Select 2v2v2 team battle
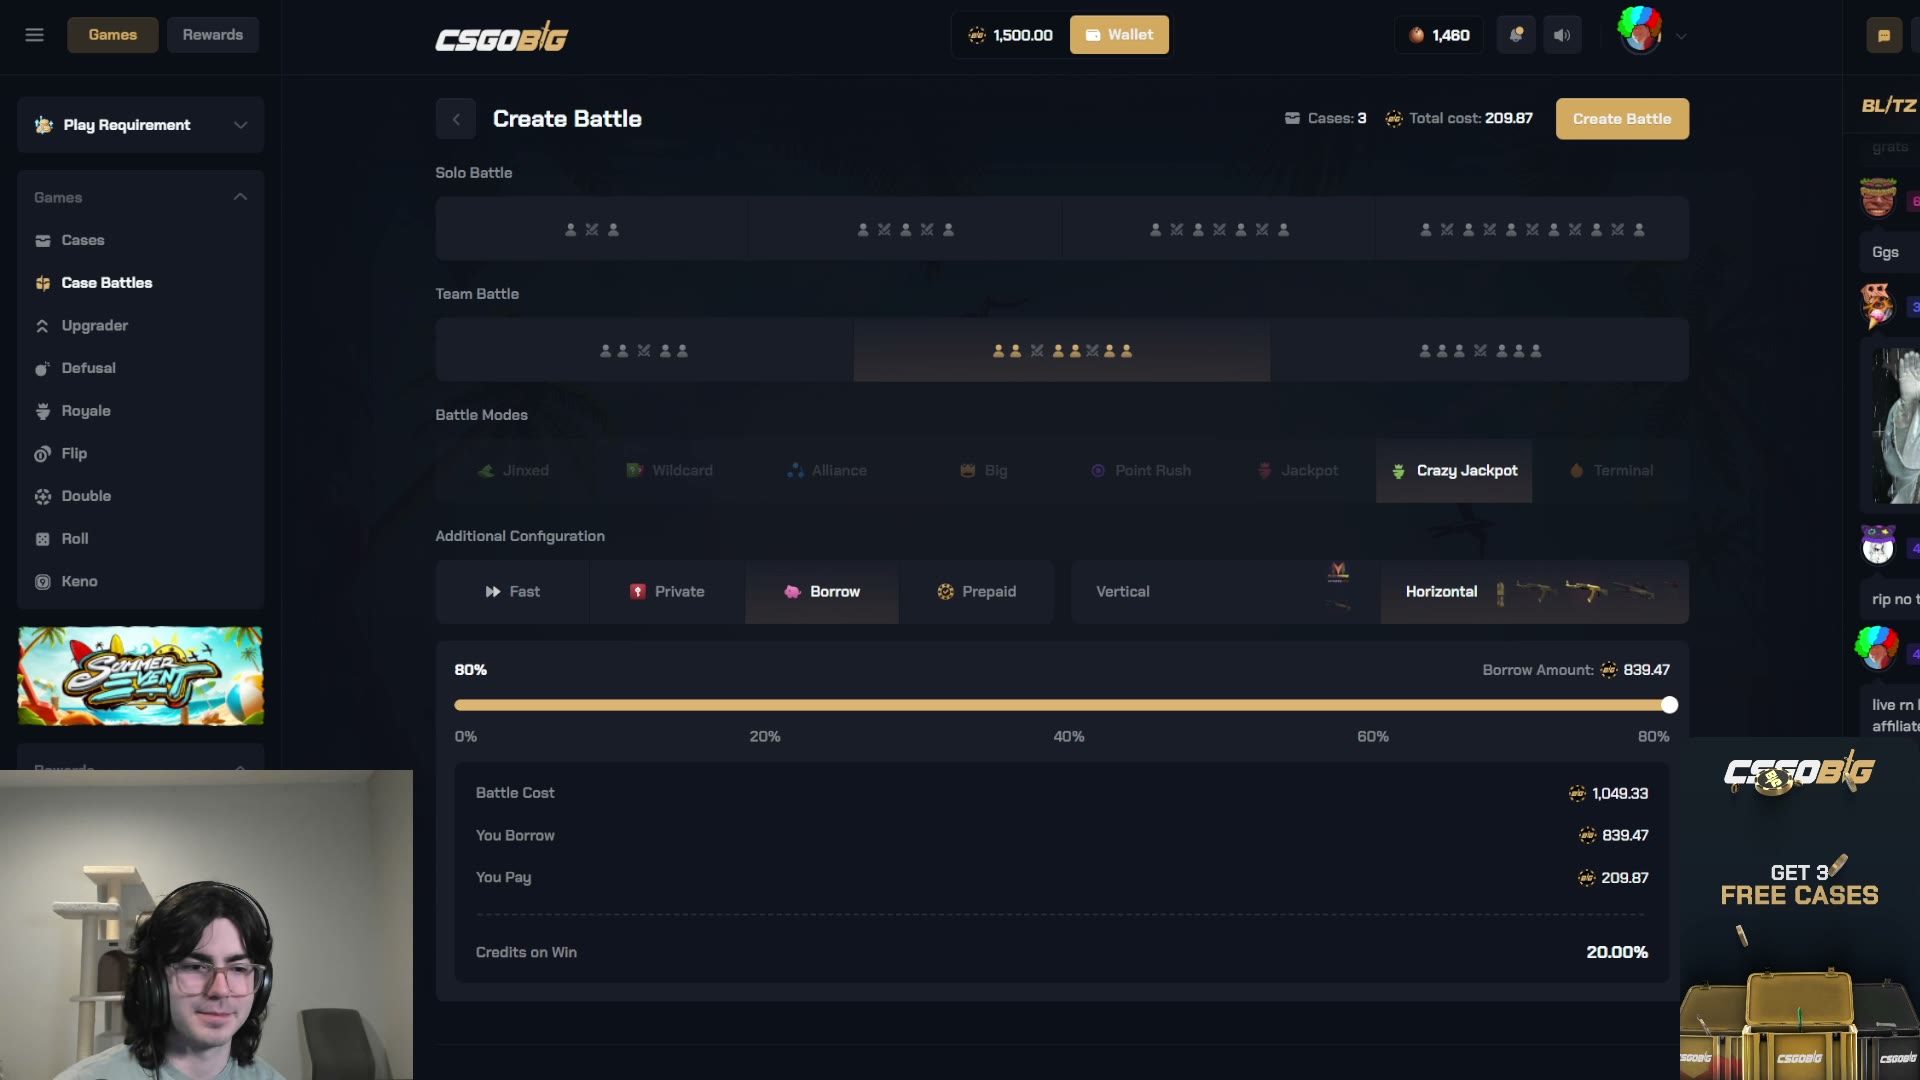The width and height of the screenshot is (1920, 1080). coord(1062,351)
